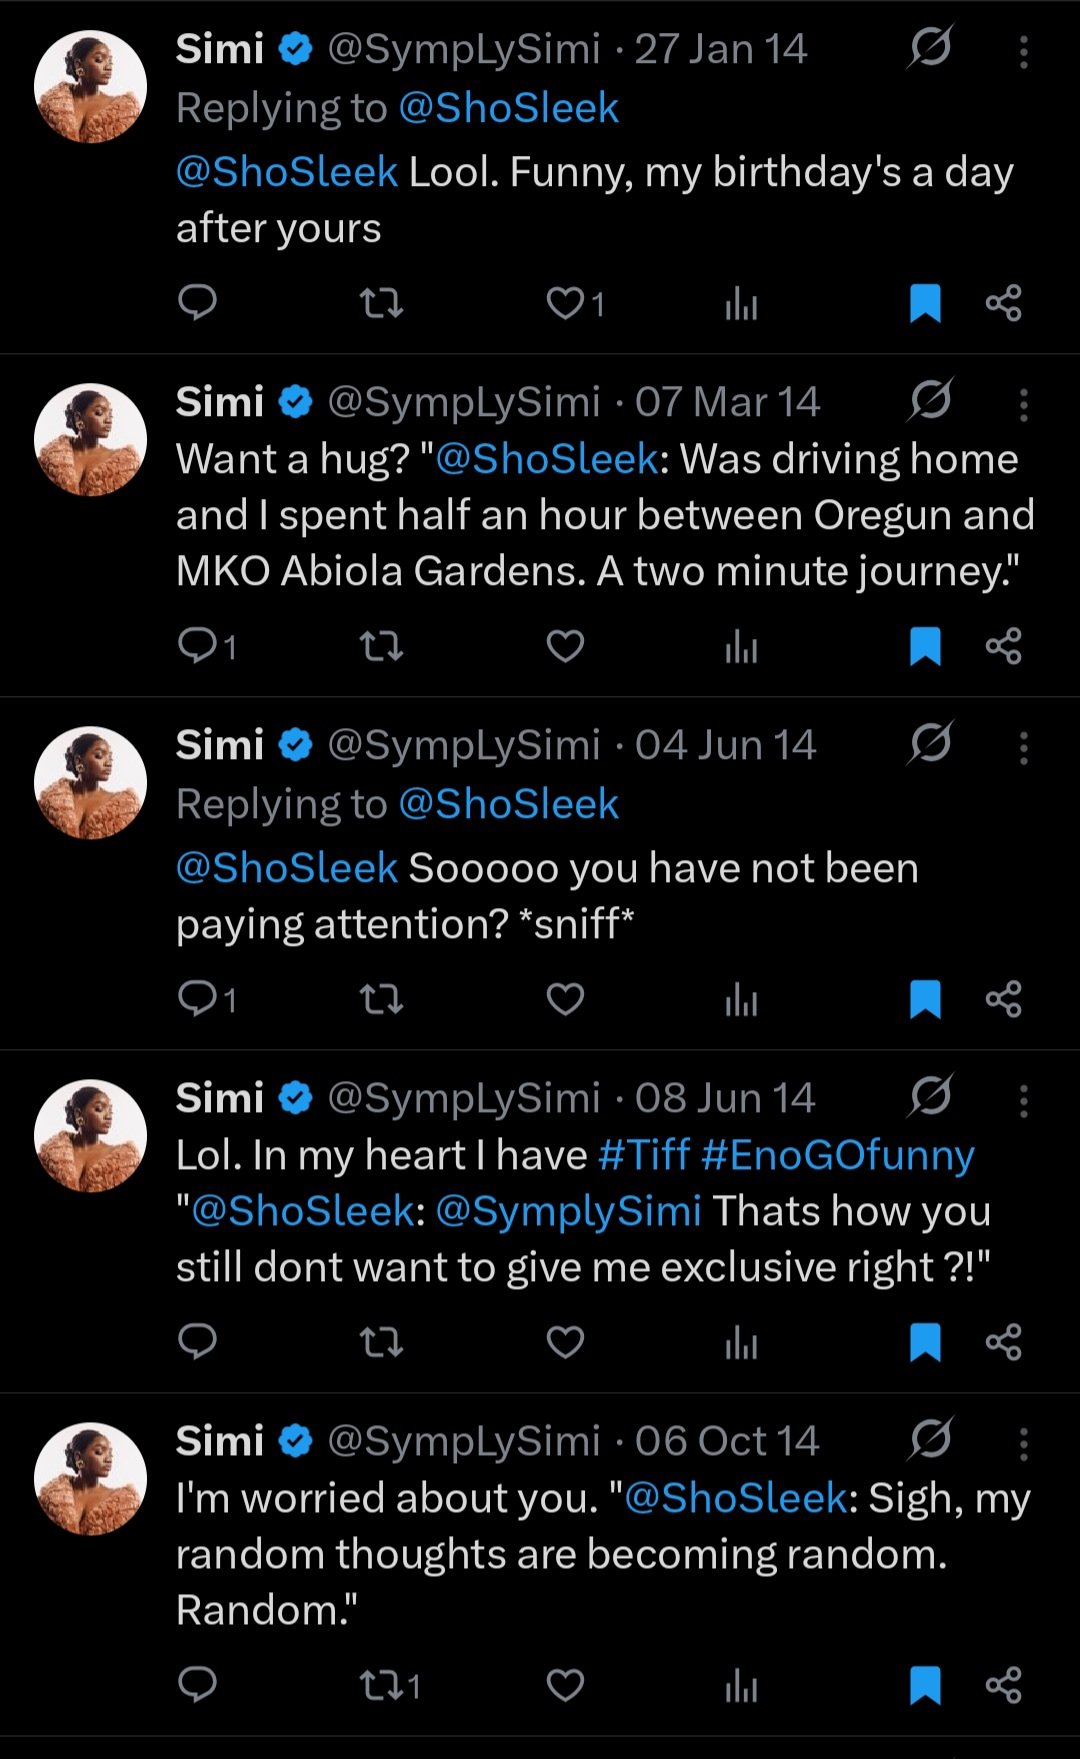Image resolution: width=1080 pixels, height=1759 pixels.
Task: Open more options for the 27 Jan 14 tweet
Action: coord(1023,52)
